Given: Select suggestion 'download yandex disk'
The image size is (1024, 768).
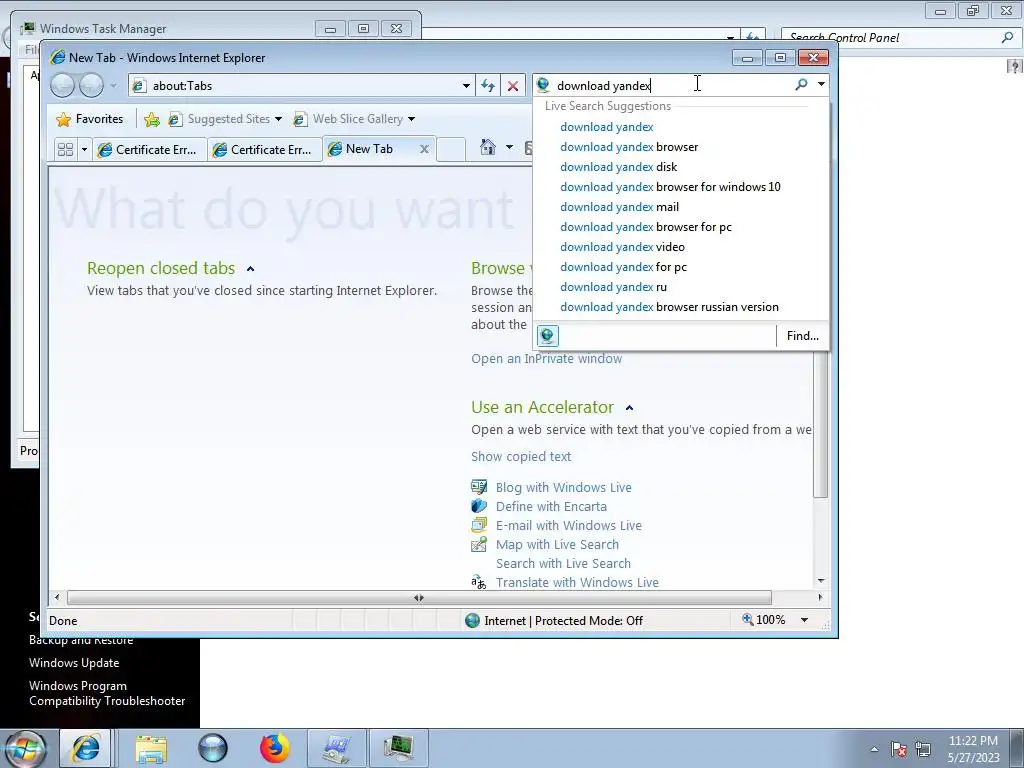Looking at the screenshot, I should click(x=618, y=167).
